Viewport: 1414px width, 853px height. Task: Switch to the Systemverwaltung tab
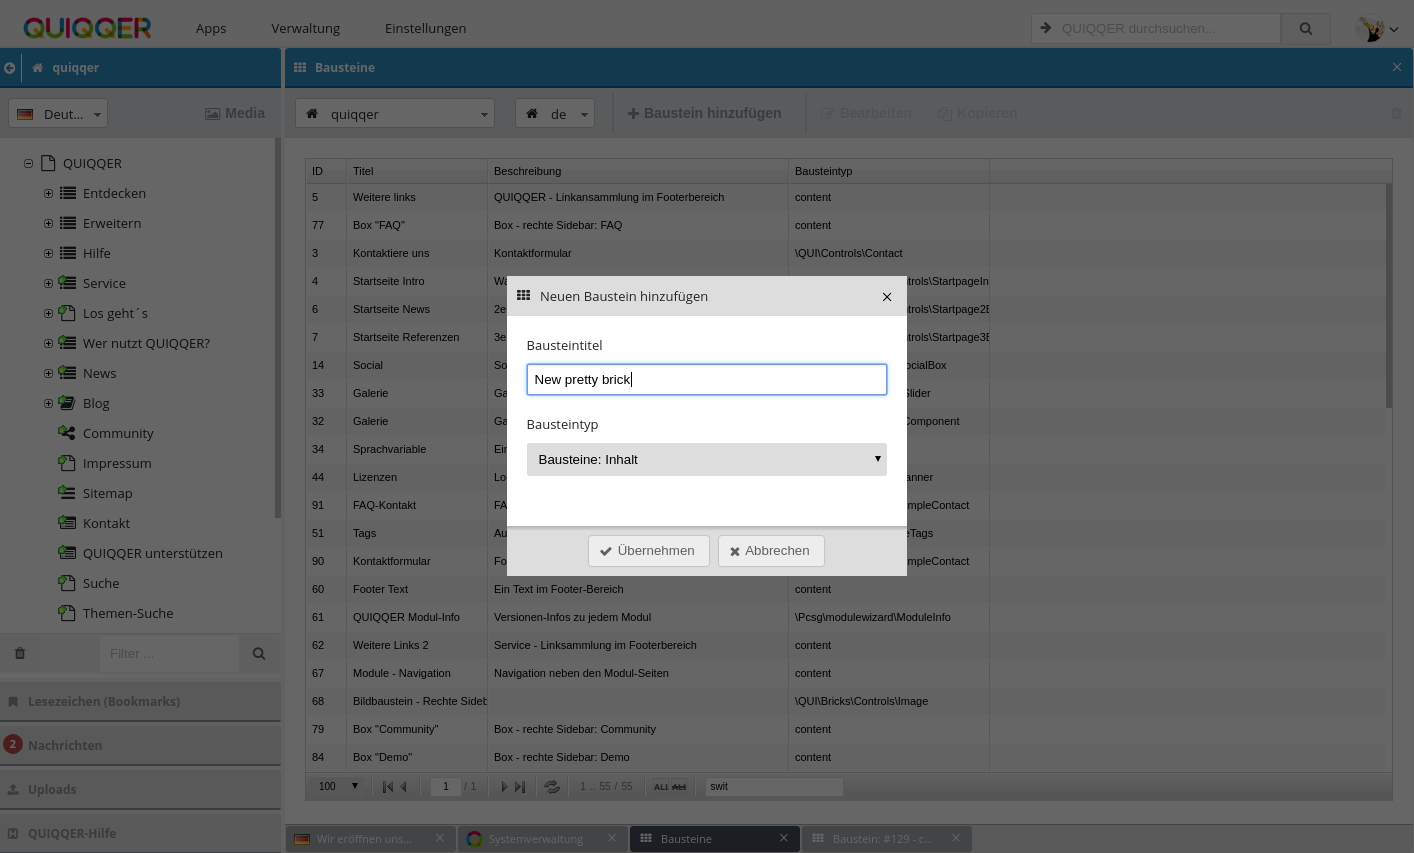pos(535,839)
